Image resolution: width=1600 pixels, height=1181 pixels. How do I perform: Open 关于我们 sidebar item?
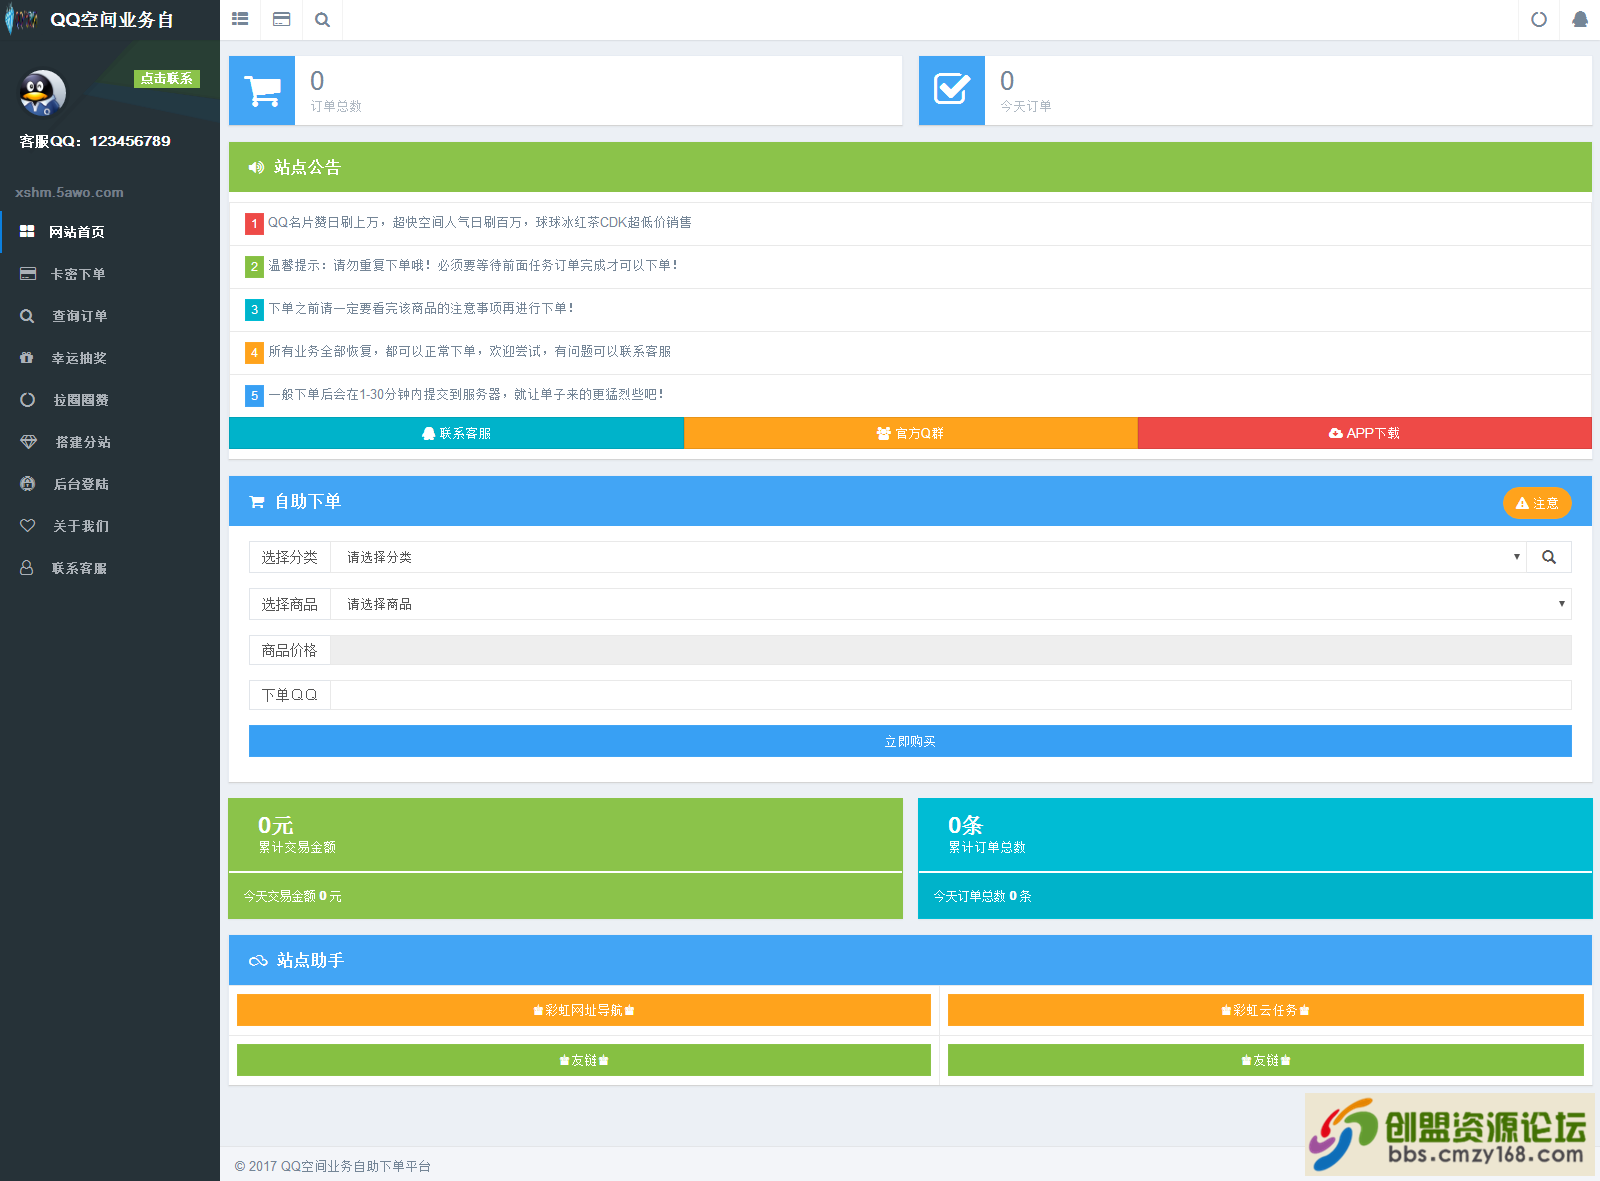tap(110, 526)
